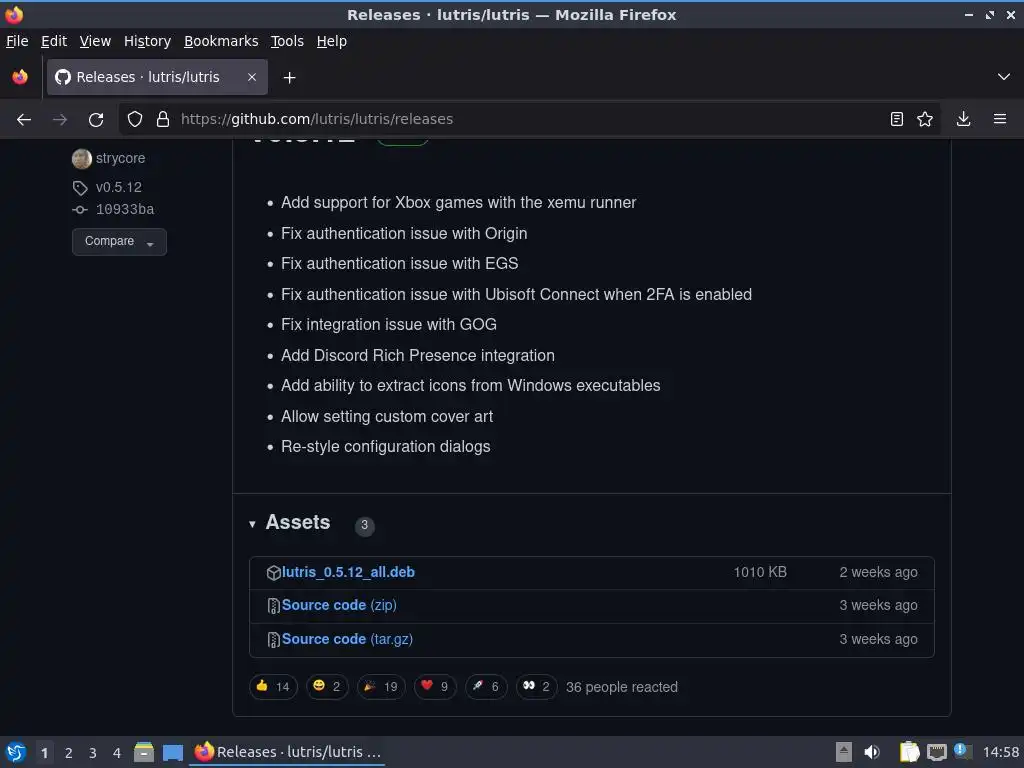Screen dimensions: 1024x768
Task: Close the Releases lutris/lutris tab
Action: (251, 77)
